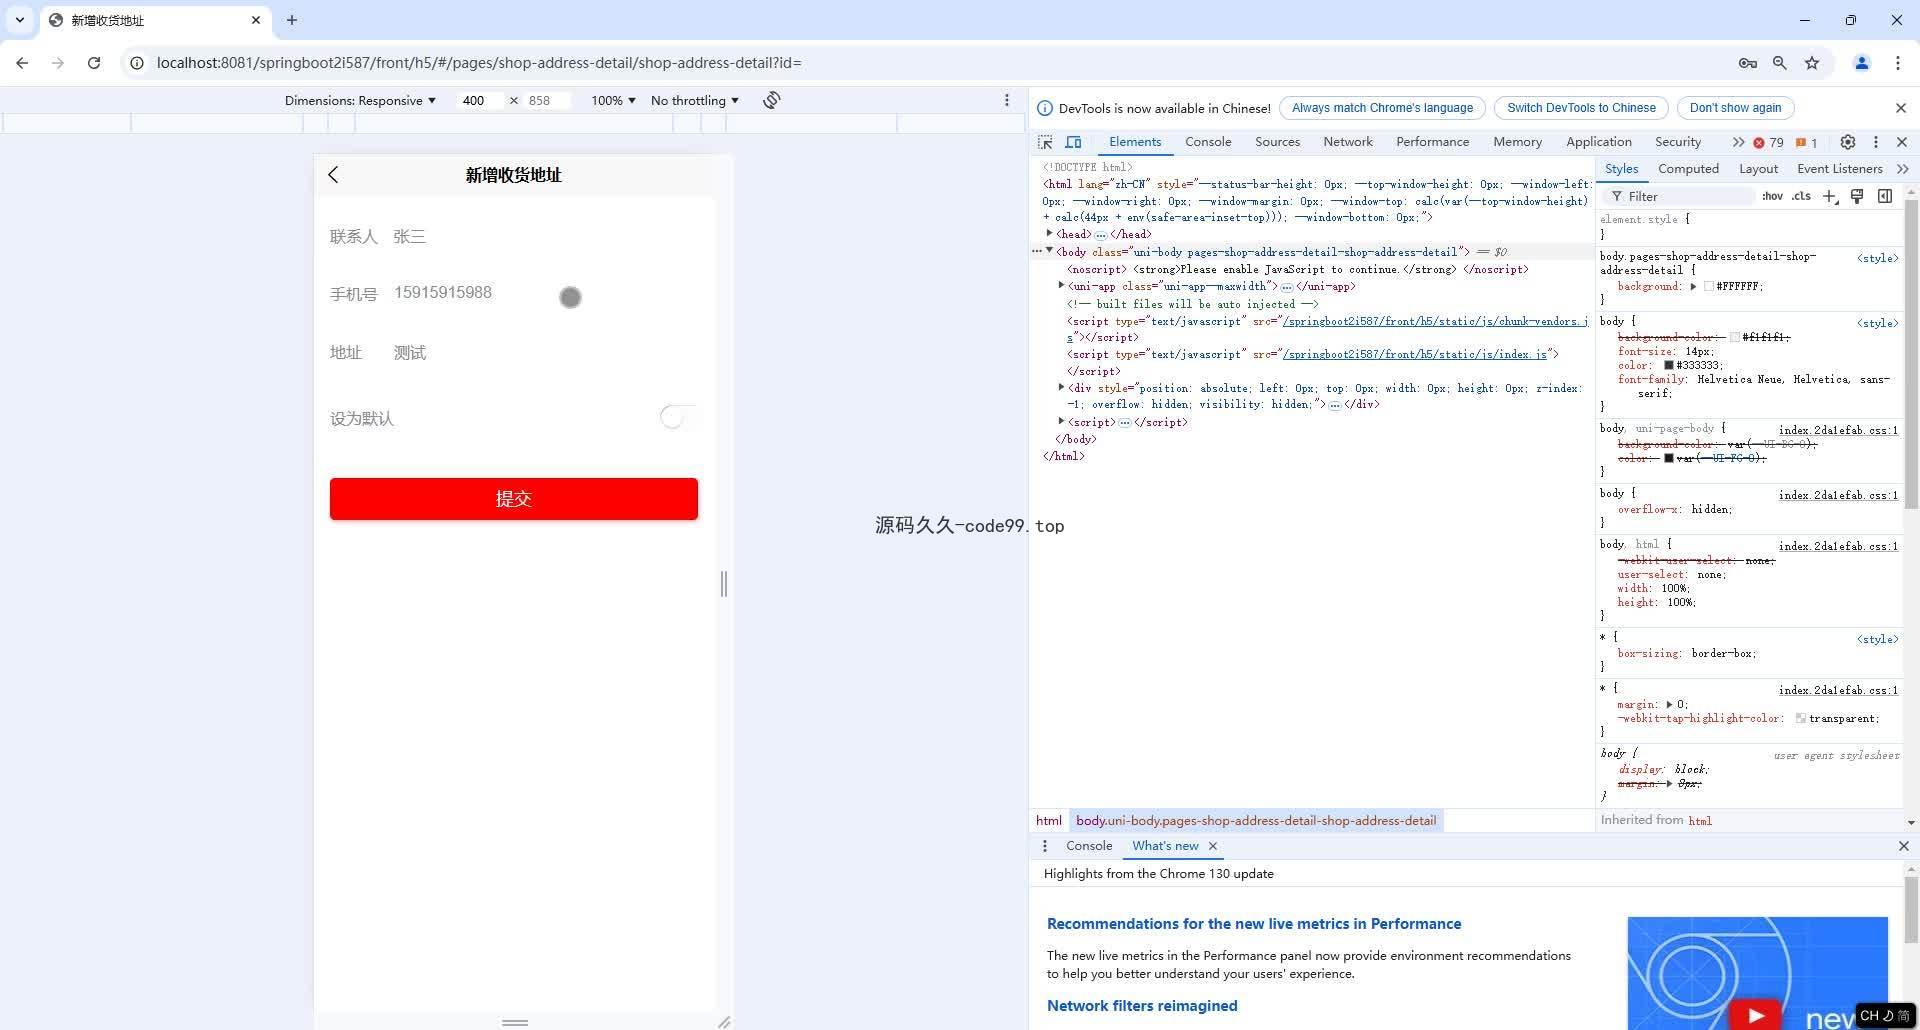The height and width of the screenshot is (1030, 1920).
Task: Expand the head element node
Action: 1049,233
